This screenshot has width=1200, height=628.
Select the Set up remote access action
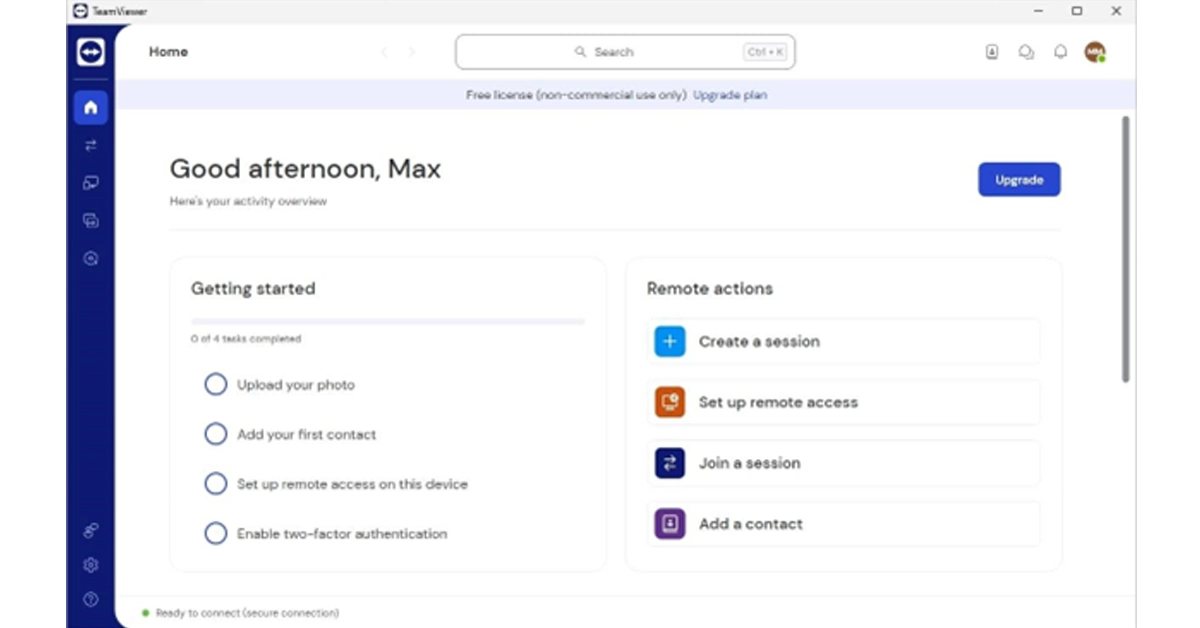843,402
